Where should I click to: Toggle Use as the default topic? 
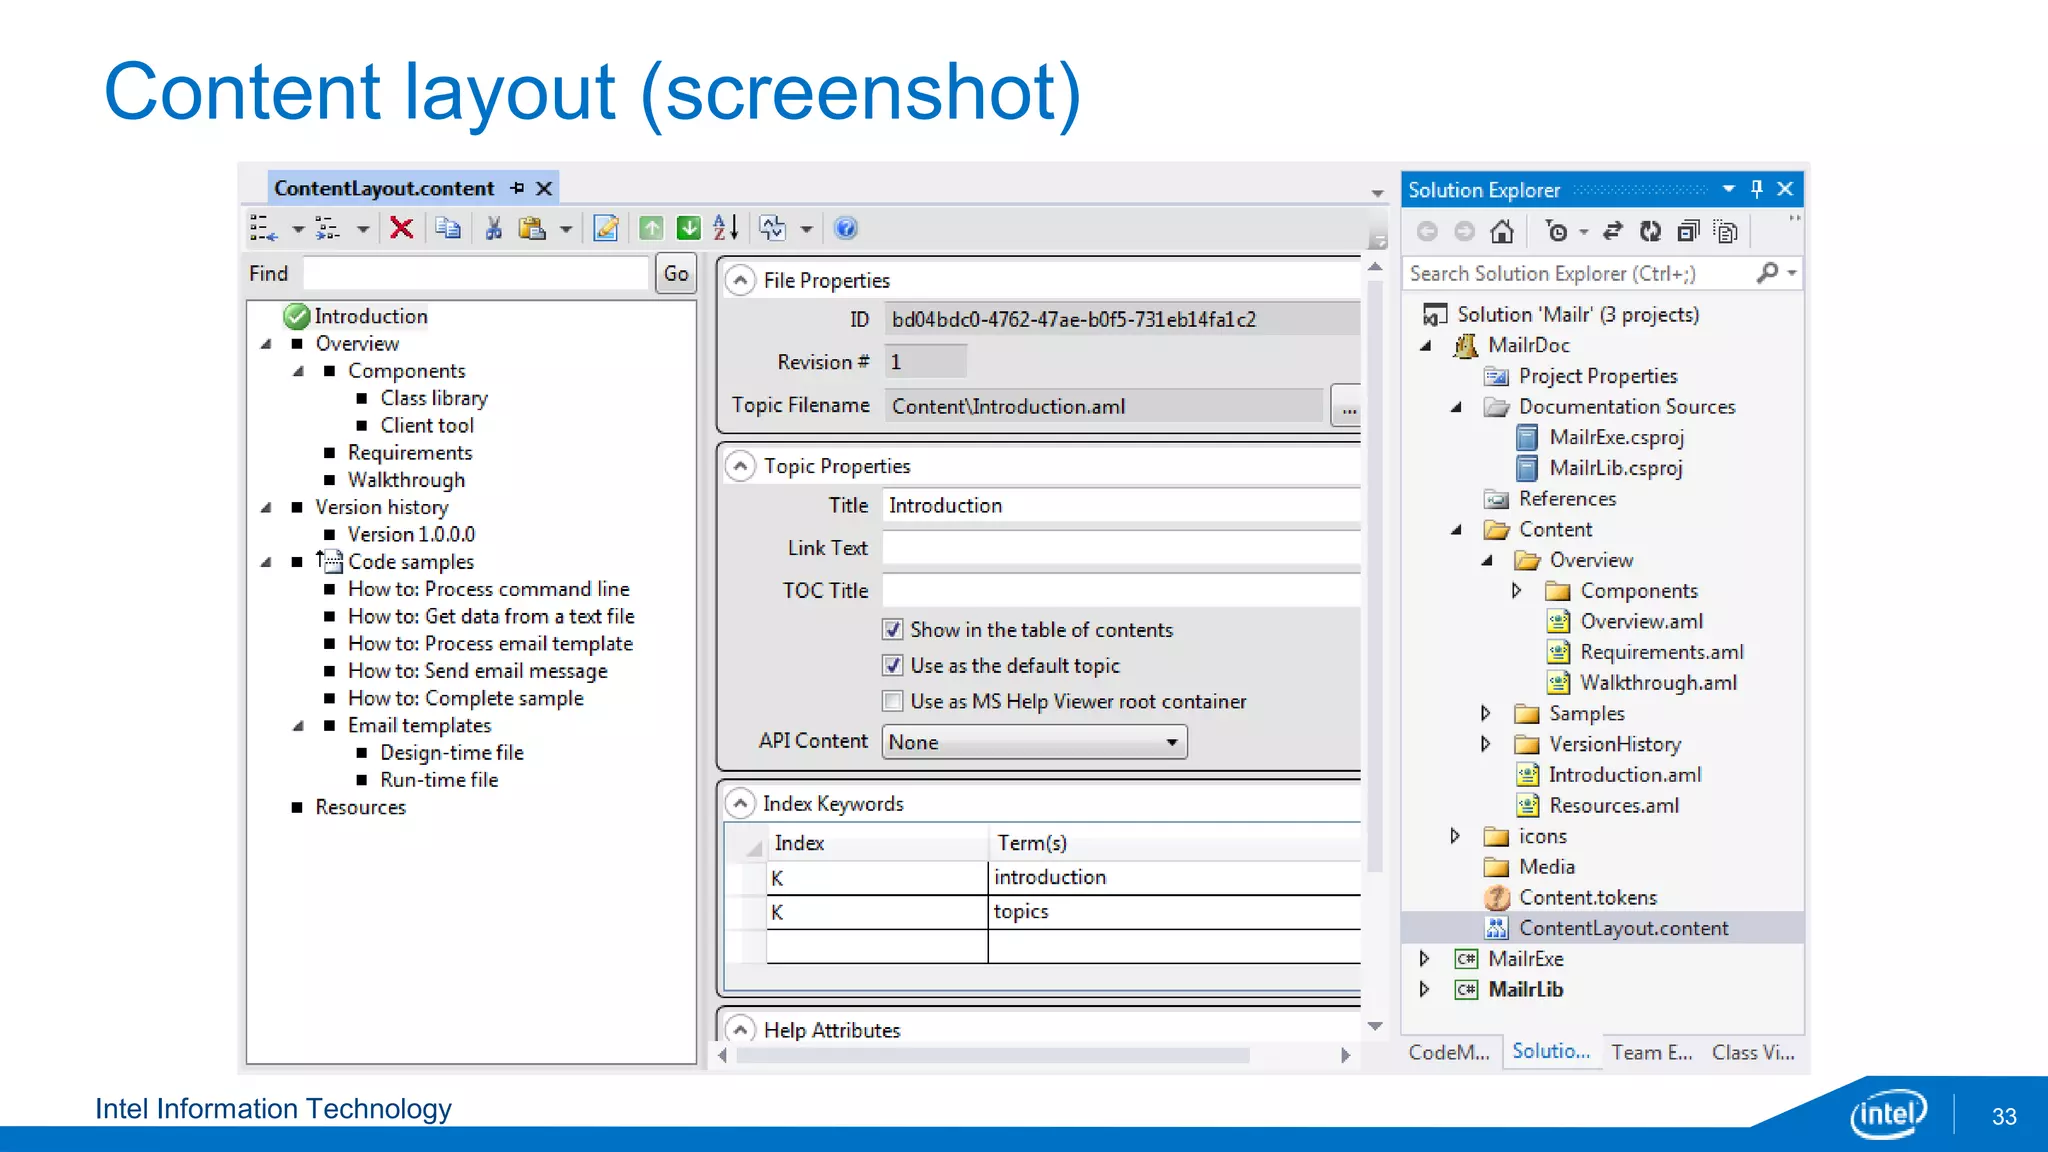tap(893, 666)
